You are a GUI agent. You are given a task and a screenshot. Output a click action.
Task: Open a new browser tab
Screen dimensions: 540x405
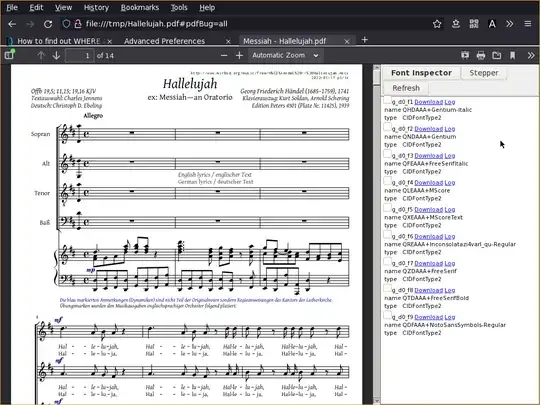(x=365, y=40)
